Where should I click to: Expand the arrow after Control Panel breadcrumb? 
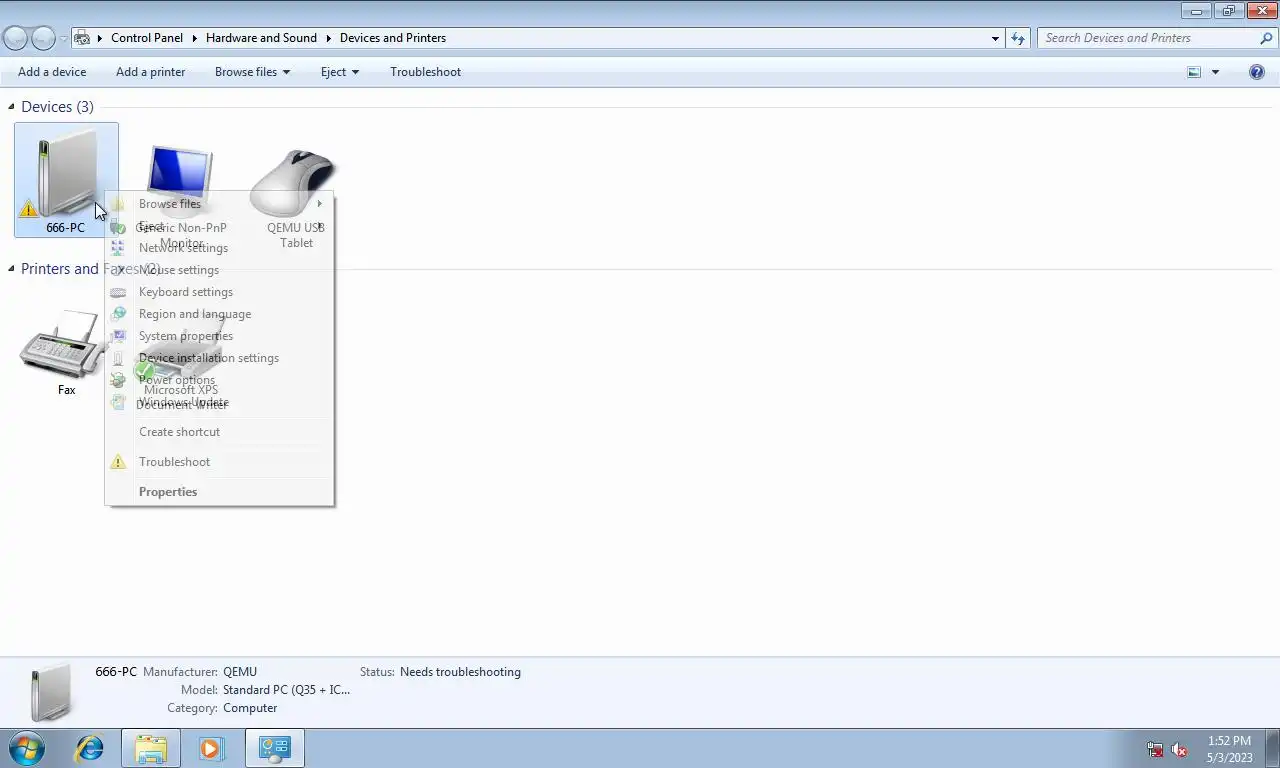click(x=195, y=38)
